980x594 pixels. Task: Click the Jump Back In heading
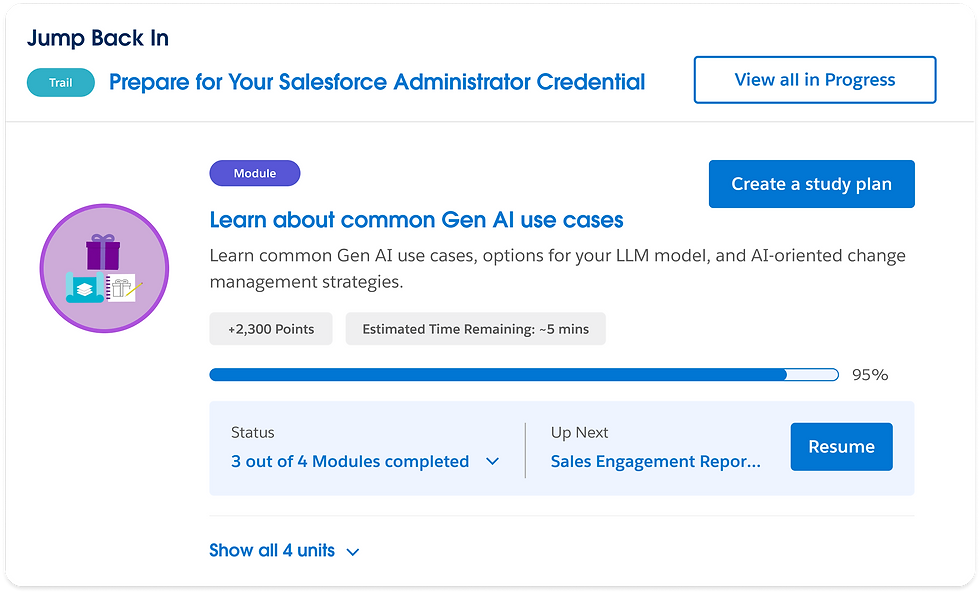pos(97,39)
